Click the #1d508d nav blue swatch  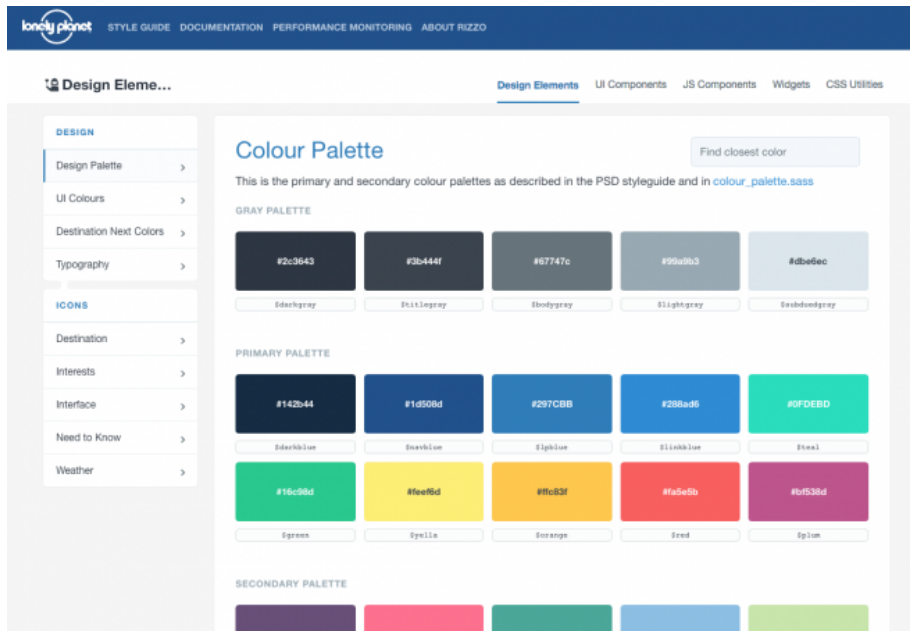pyautogui.click(x=423, y=404)
